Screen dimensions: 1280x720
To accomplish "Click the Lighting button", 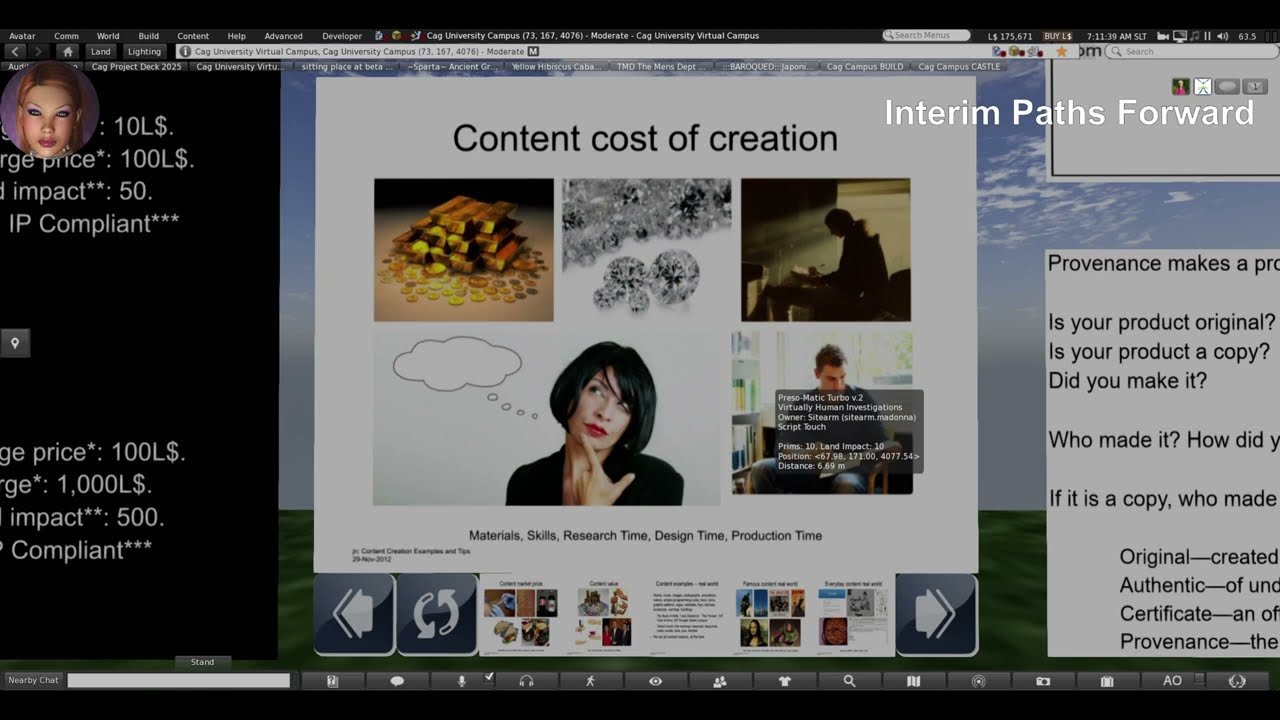I will [144, 51].
